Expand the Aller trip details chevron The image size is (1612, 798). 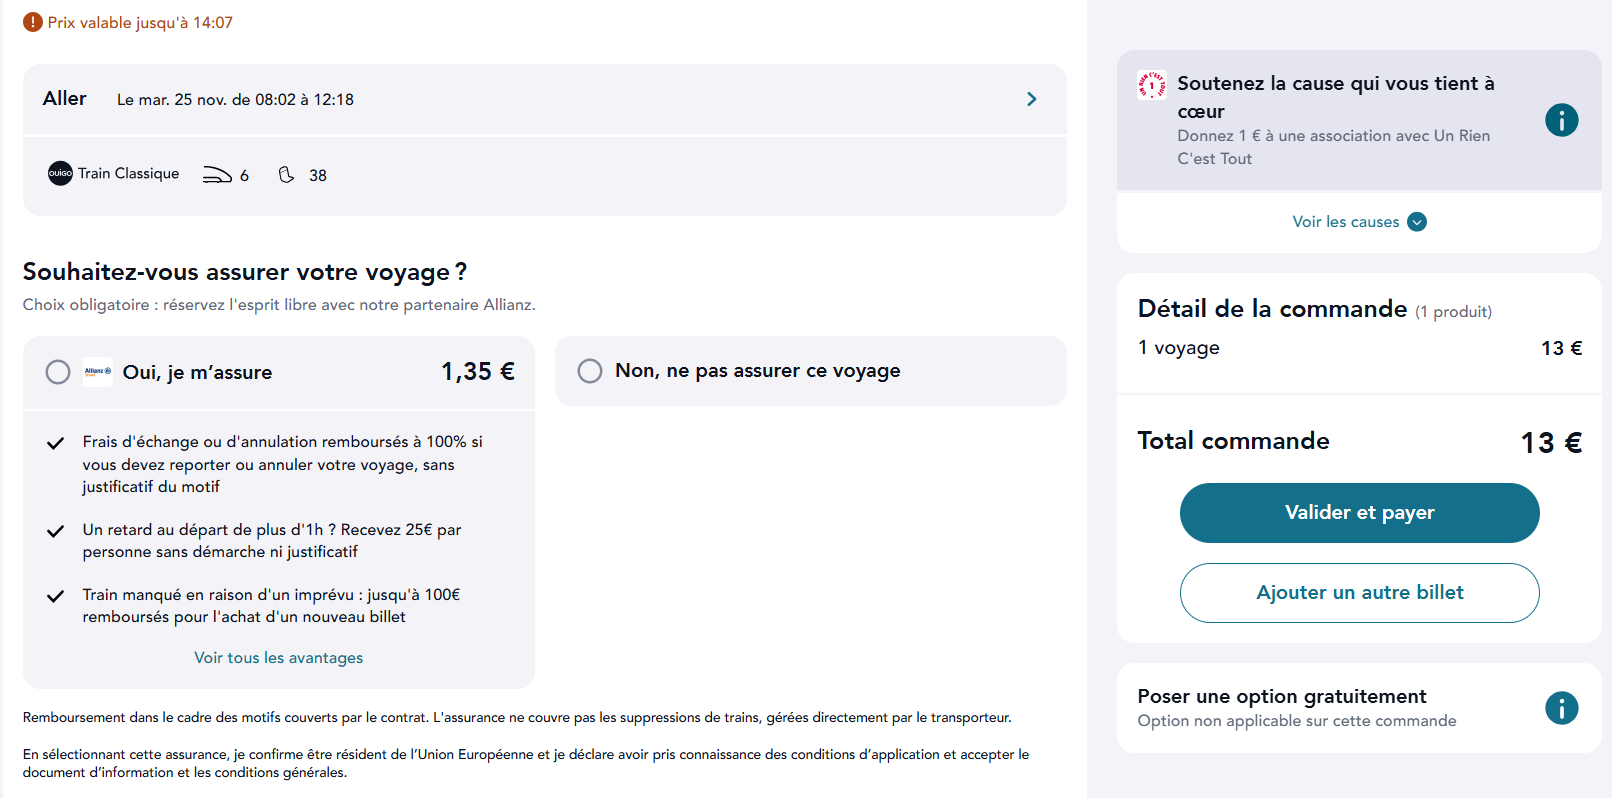[x=1031, y=99]
